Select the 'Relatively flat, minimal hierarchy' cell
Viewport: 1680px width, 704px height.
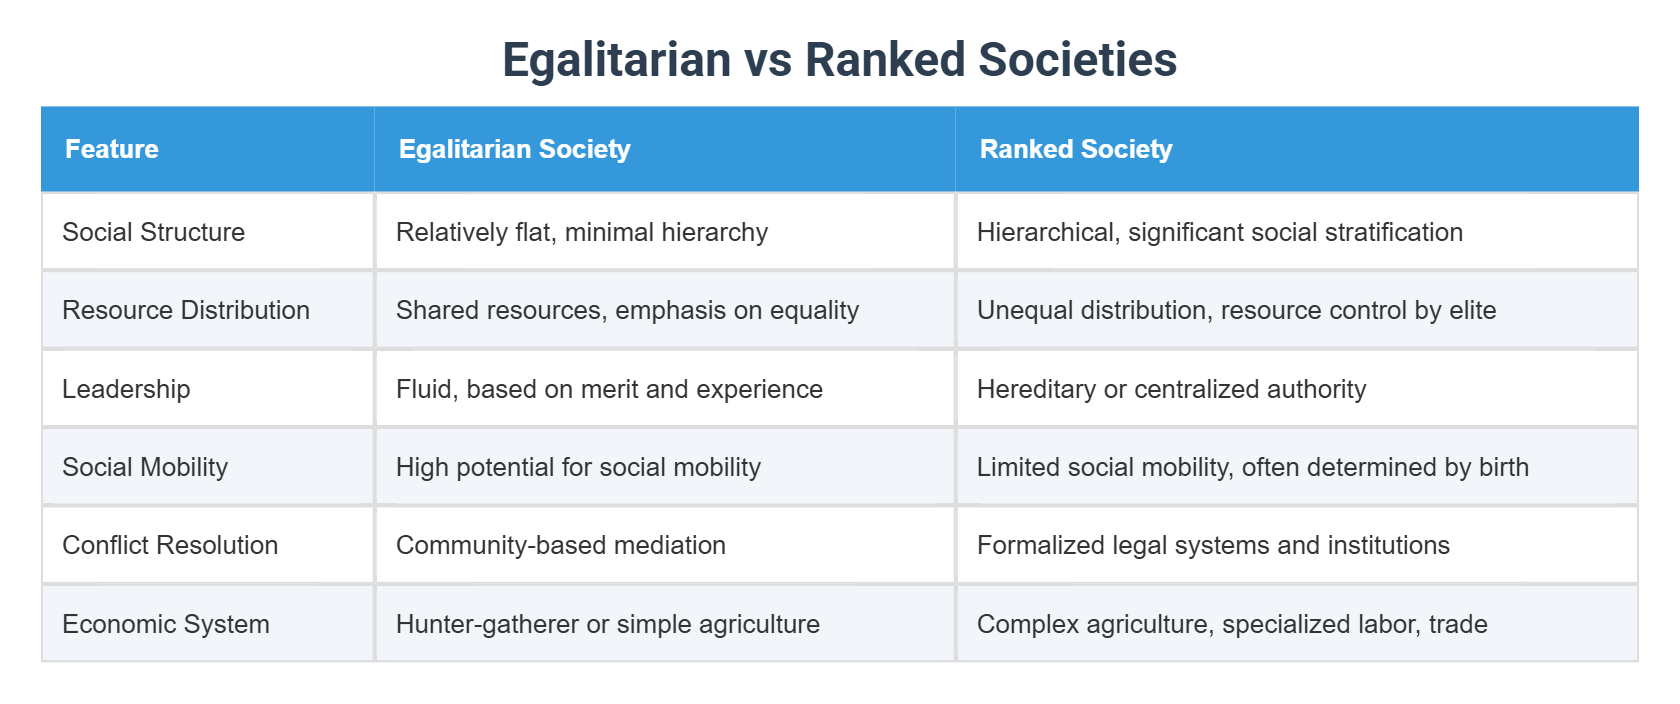coord(582,232)
